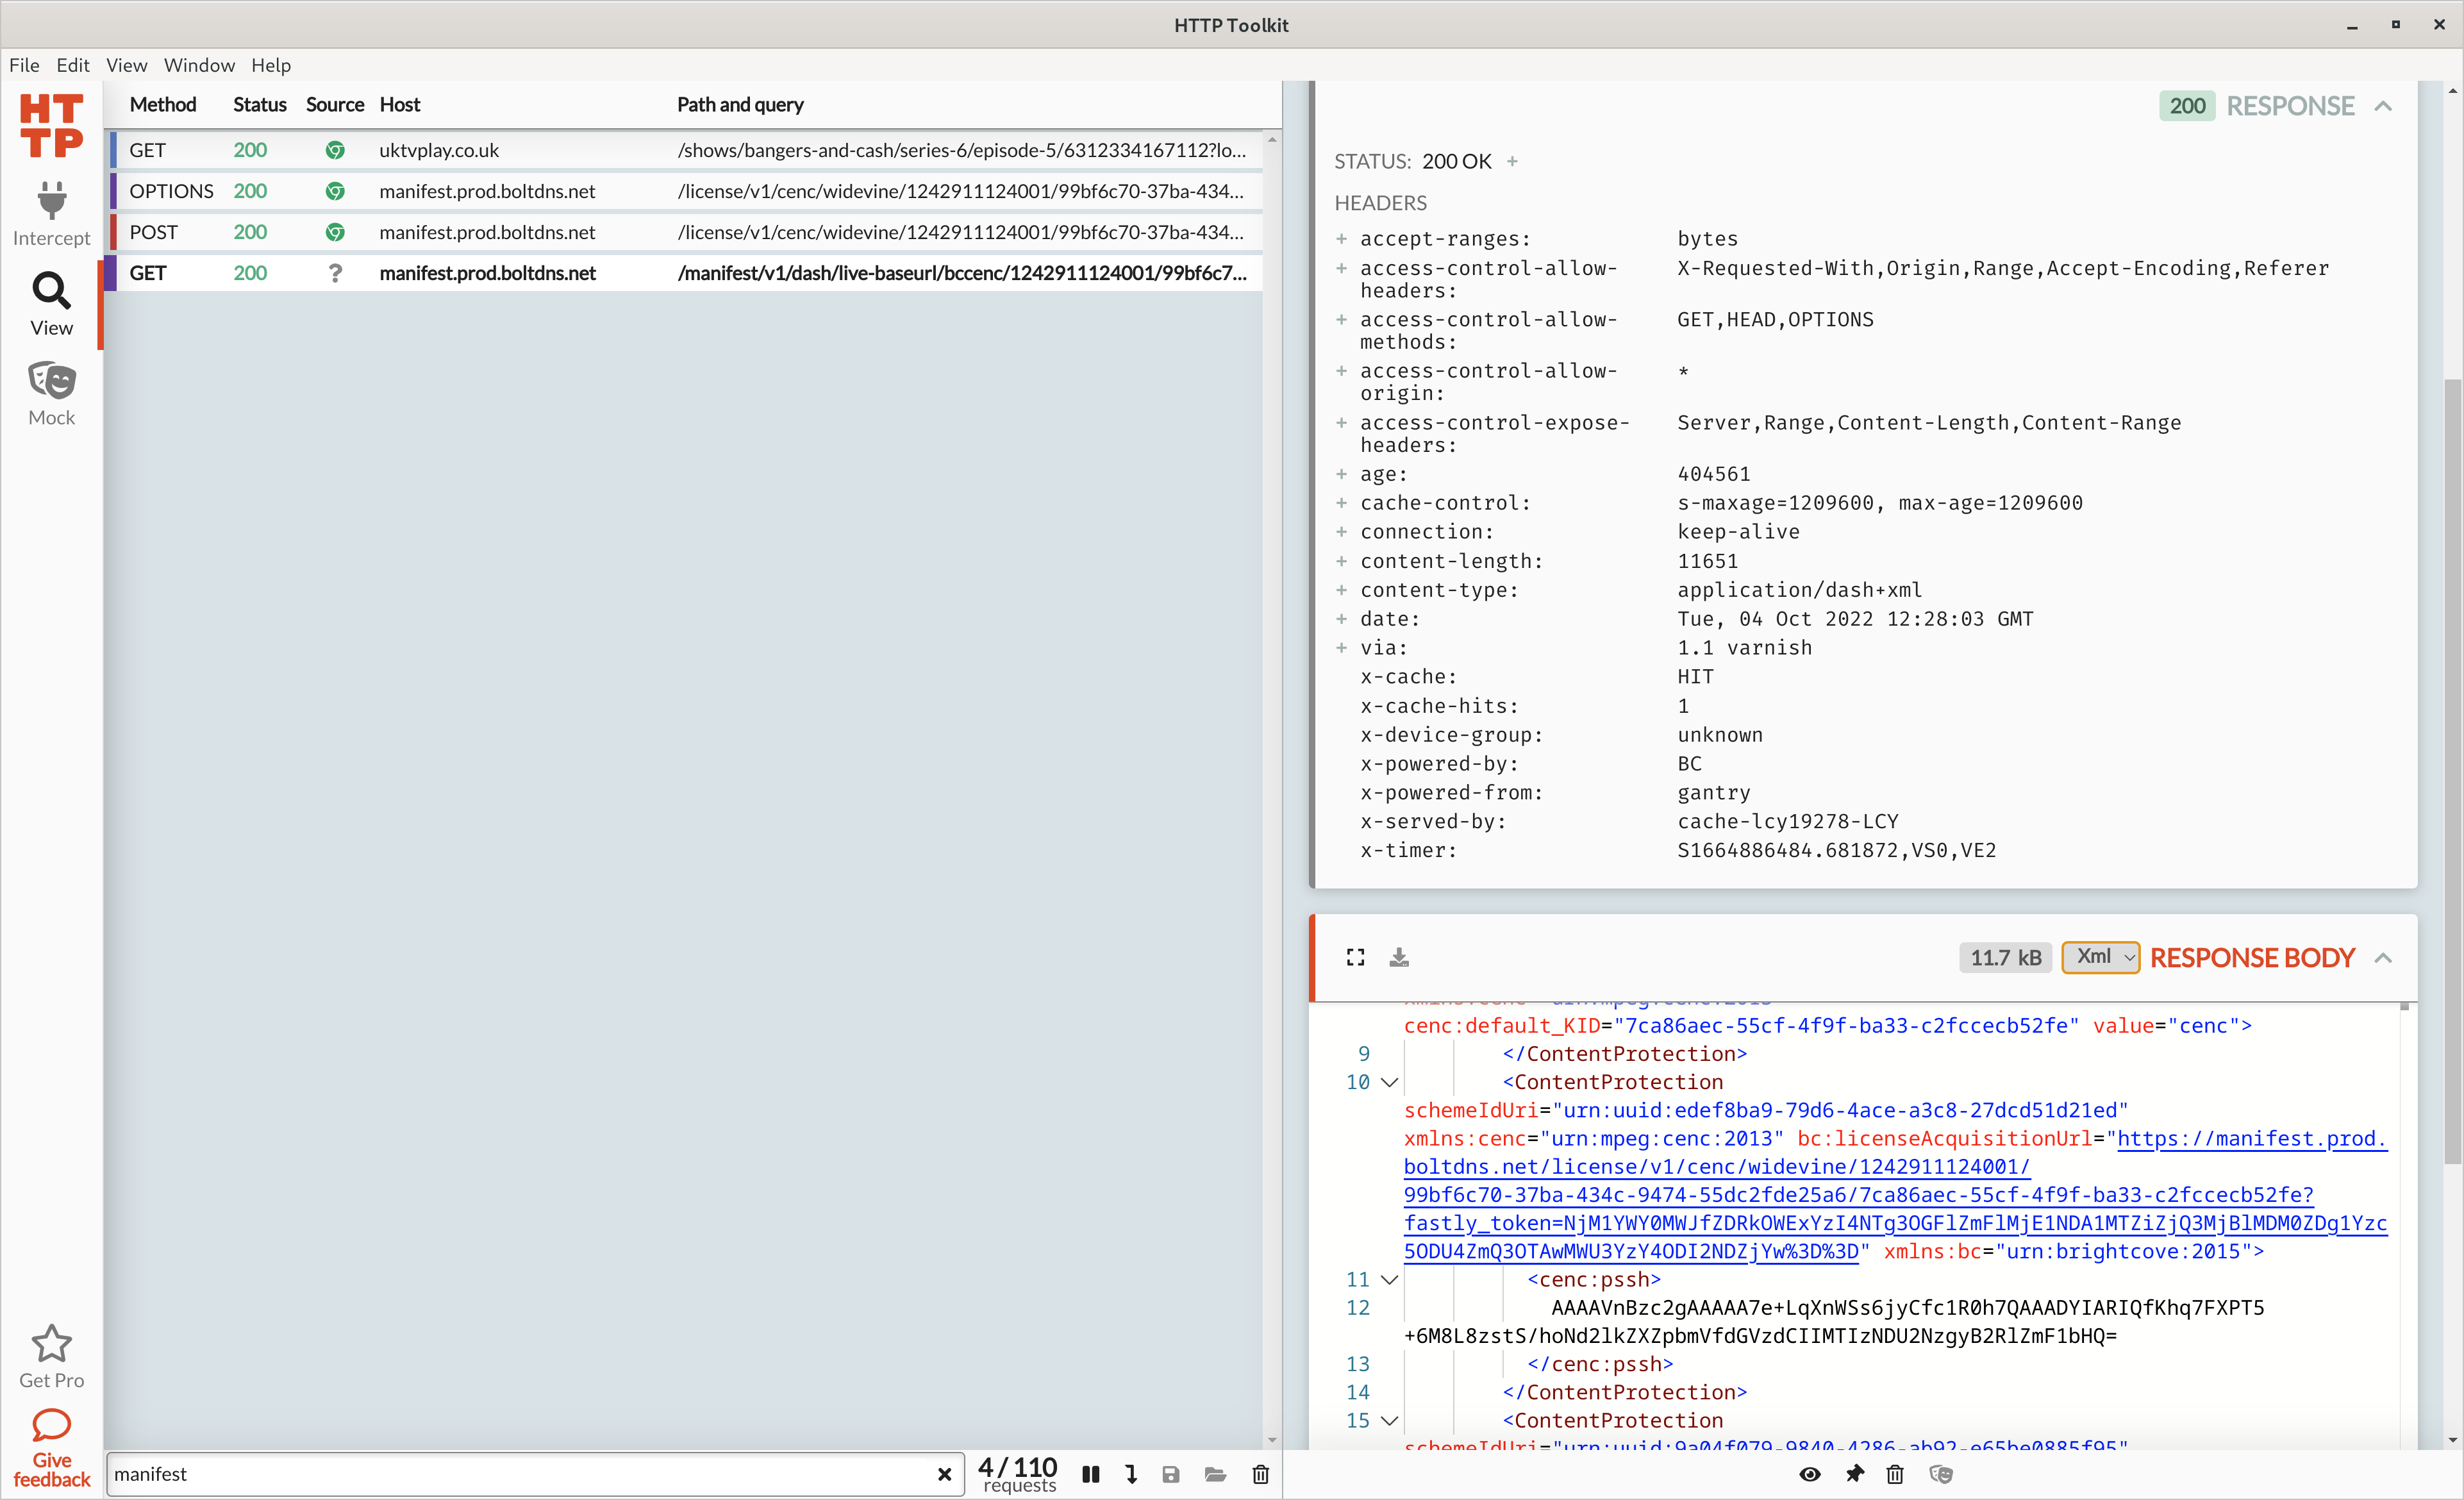Open saved HAR file folder icon
This screenshot has height=1500, width=2464.
coord(1215,1474)
